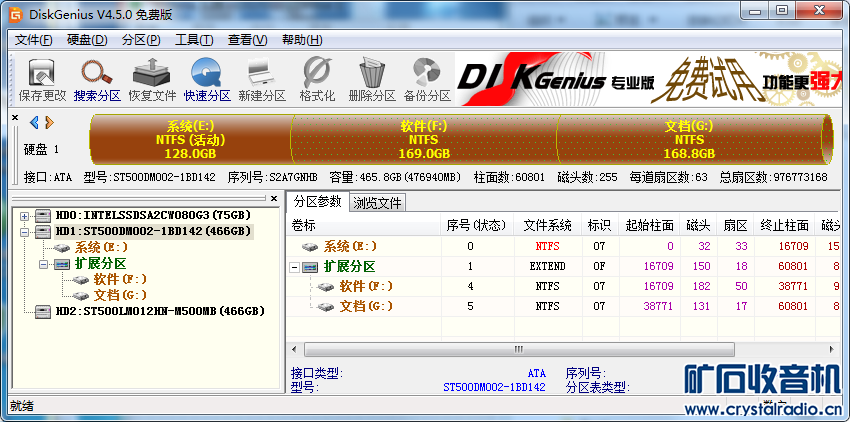
Task: Click 软件(F:) drive icon in partition table
Action: (326, 286)
